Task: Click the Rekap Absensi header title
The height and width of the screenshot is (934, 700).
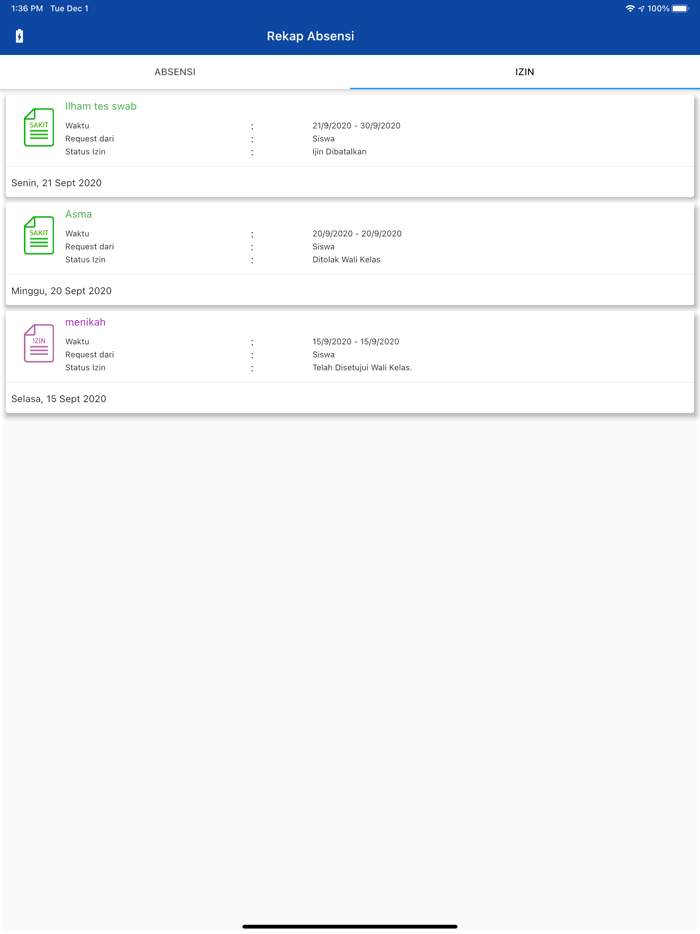Action: tap(310, 37)
